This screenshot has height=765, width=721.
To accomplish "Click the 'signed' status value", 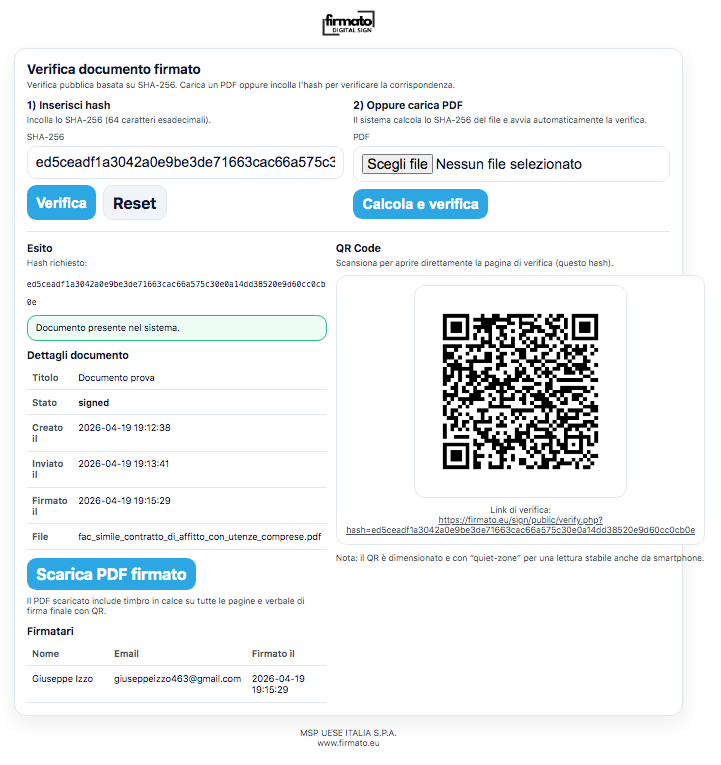I will click(94, 403).
